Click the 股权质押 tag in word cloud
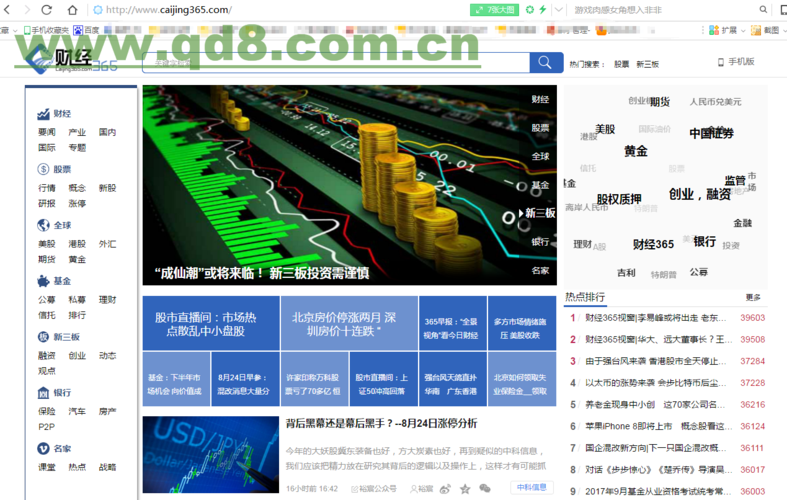787x500 pixels. click(619, 199)
